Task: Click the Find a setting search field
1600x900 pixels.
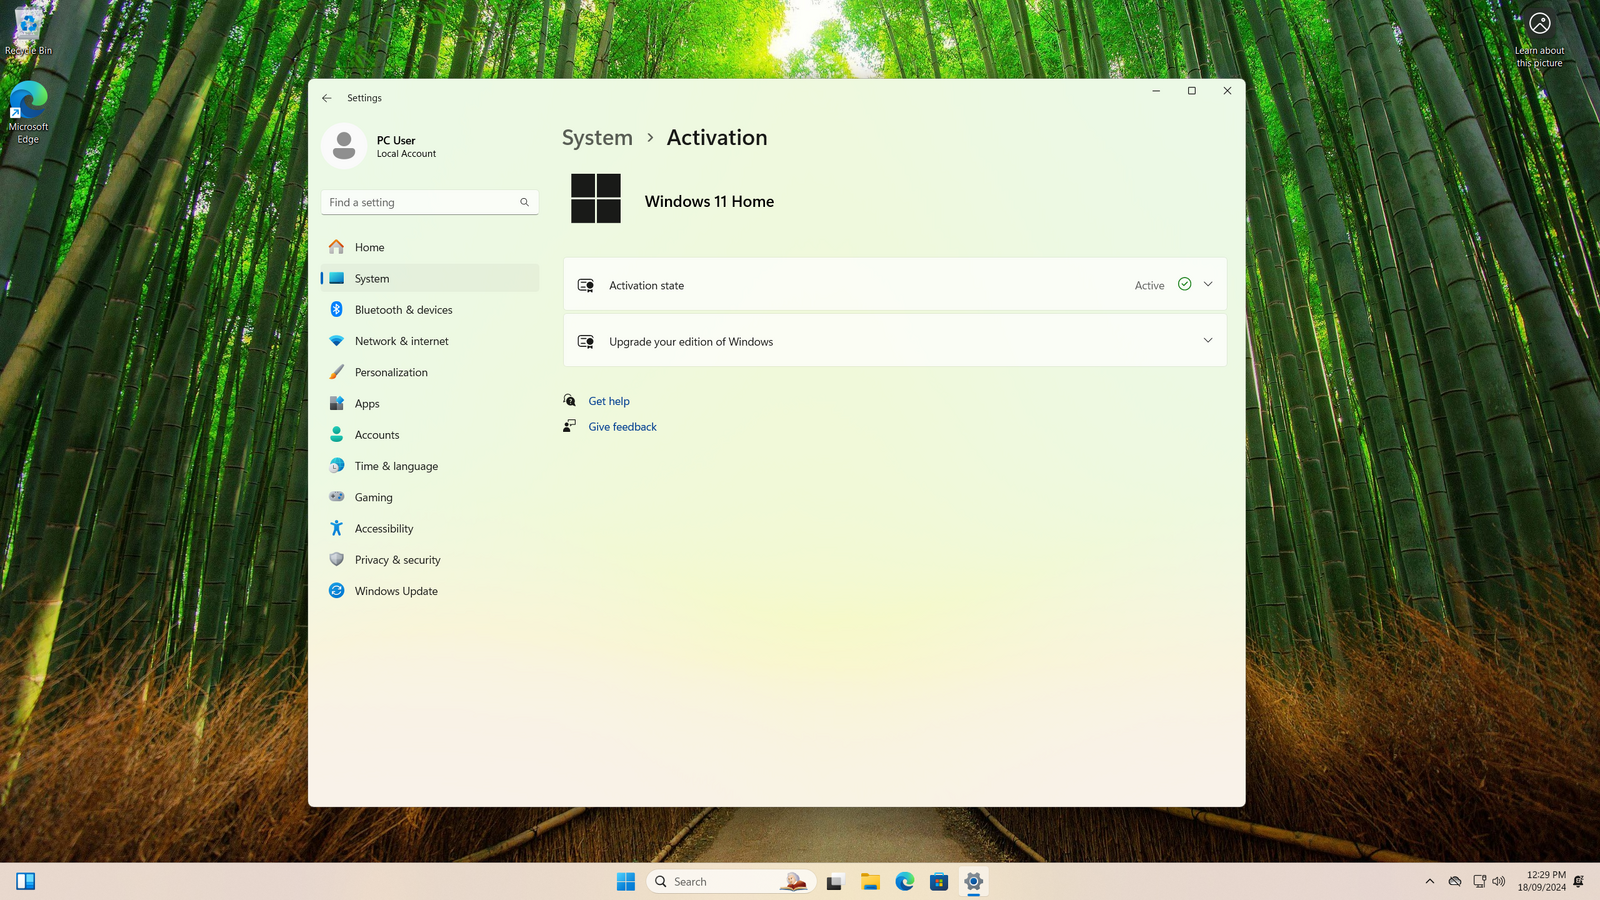Action: pos(430,202)
